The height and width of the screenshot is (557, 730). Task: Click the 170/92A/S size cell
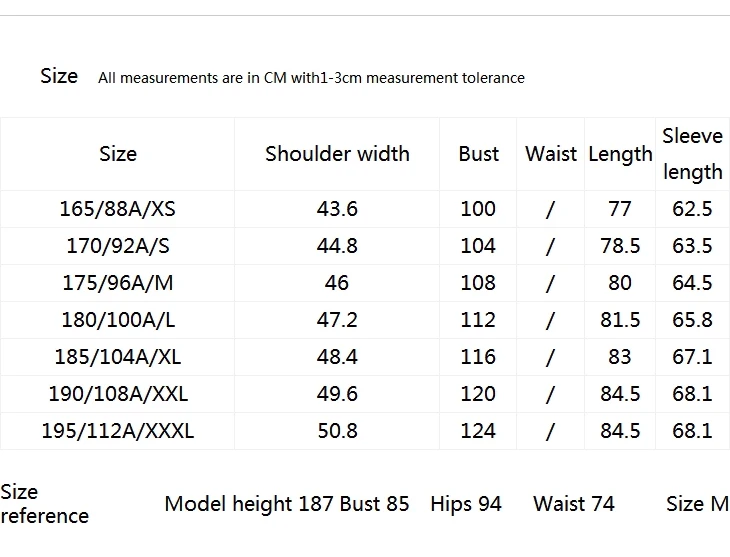click(118, 246)
